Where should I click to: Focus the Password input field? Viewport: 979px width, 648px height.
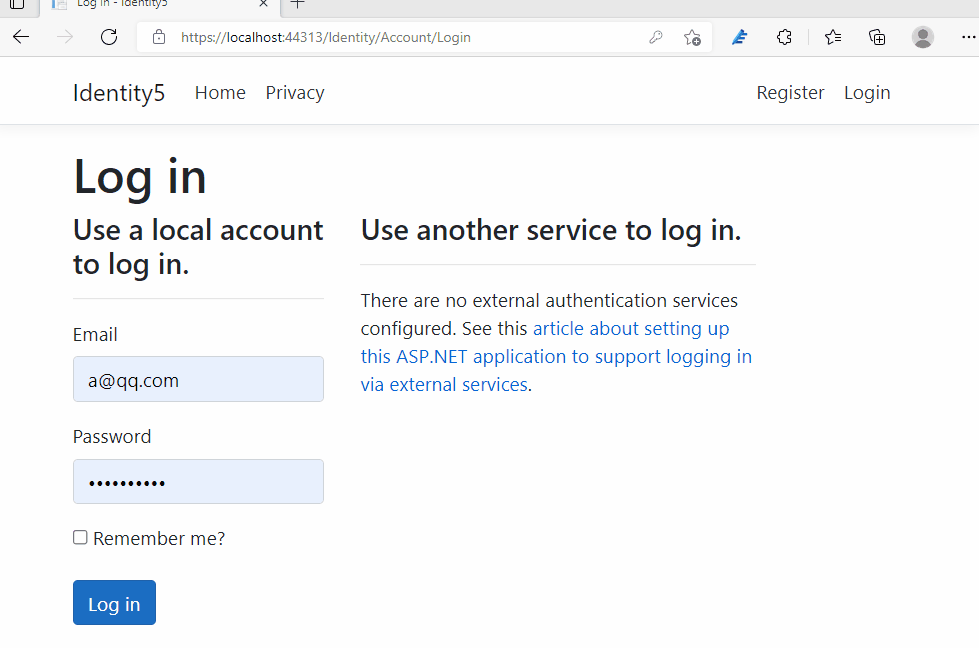(x=199, y=481)
